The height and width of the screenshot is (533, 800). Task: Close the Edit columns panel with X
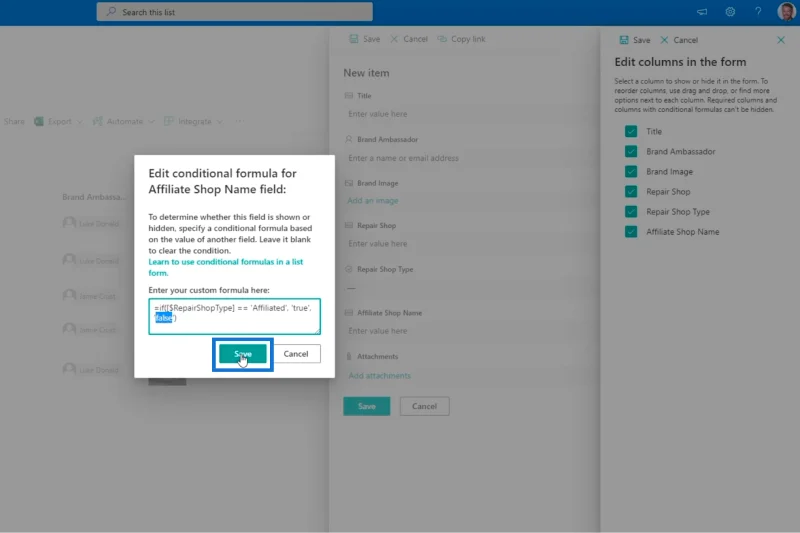pos(781,40)
